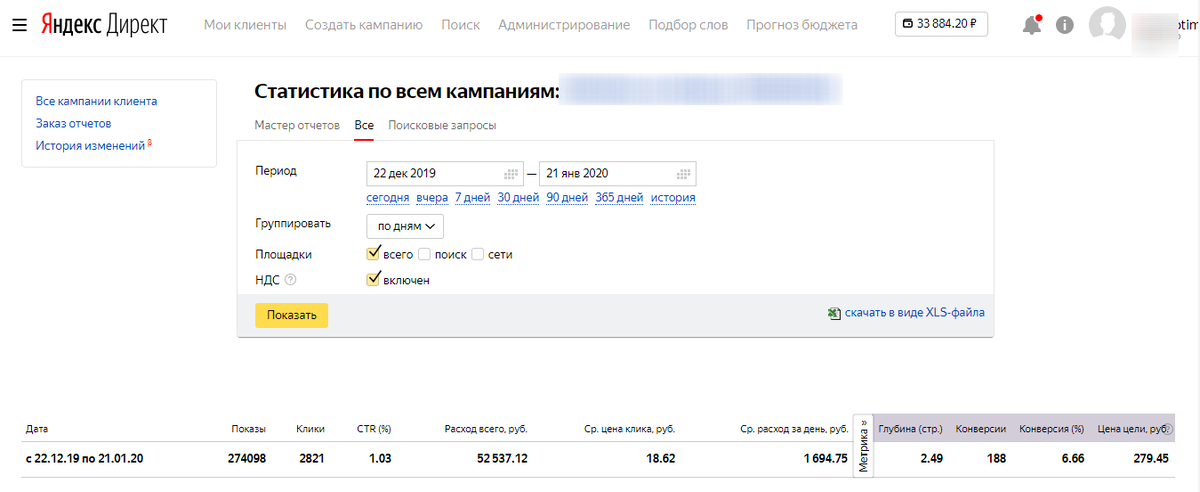Click the 33 884.20 ₽ balance button
Viewport: 1200px width, 492px height.
[x=941, y=24]
